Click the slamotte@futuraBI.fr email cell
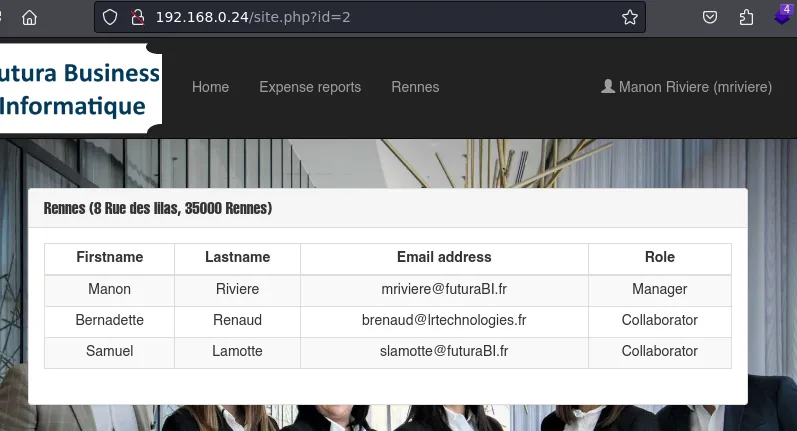Viewport: 797px width, 431px height. point(444,351)
